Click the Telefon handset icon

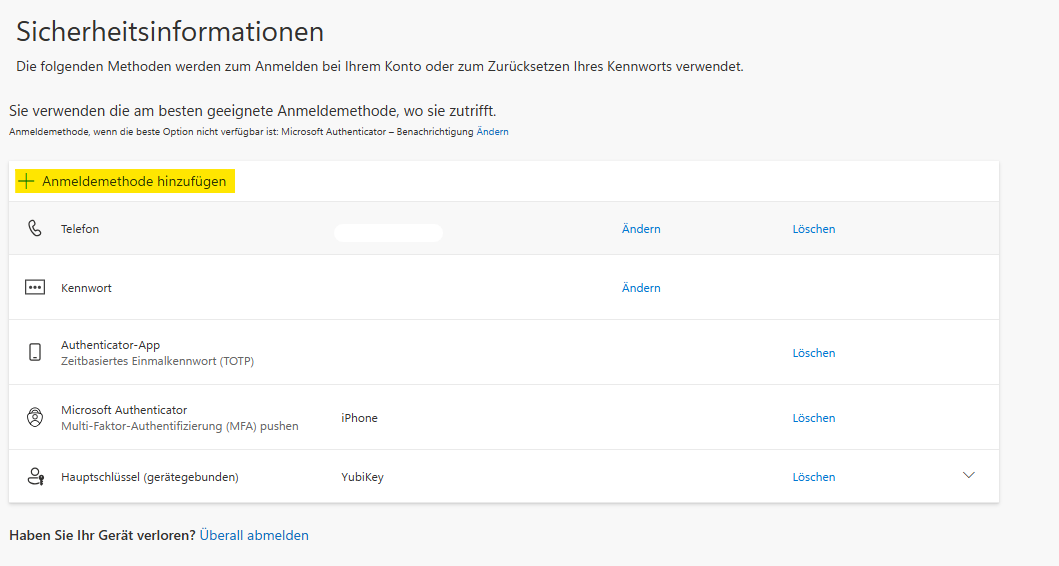tap(35, 229)
